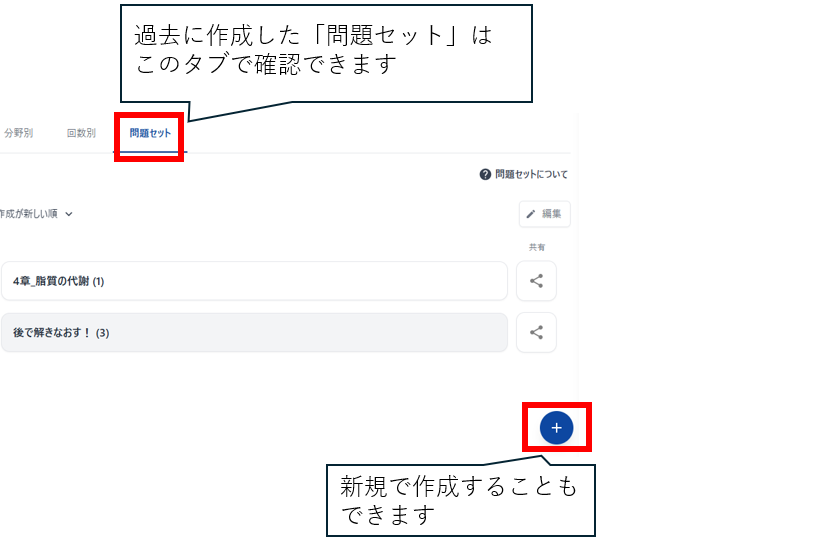Click the 編集 edit button
The image size is (840, 541).
tap(544, 214)
